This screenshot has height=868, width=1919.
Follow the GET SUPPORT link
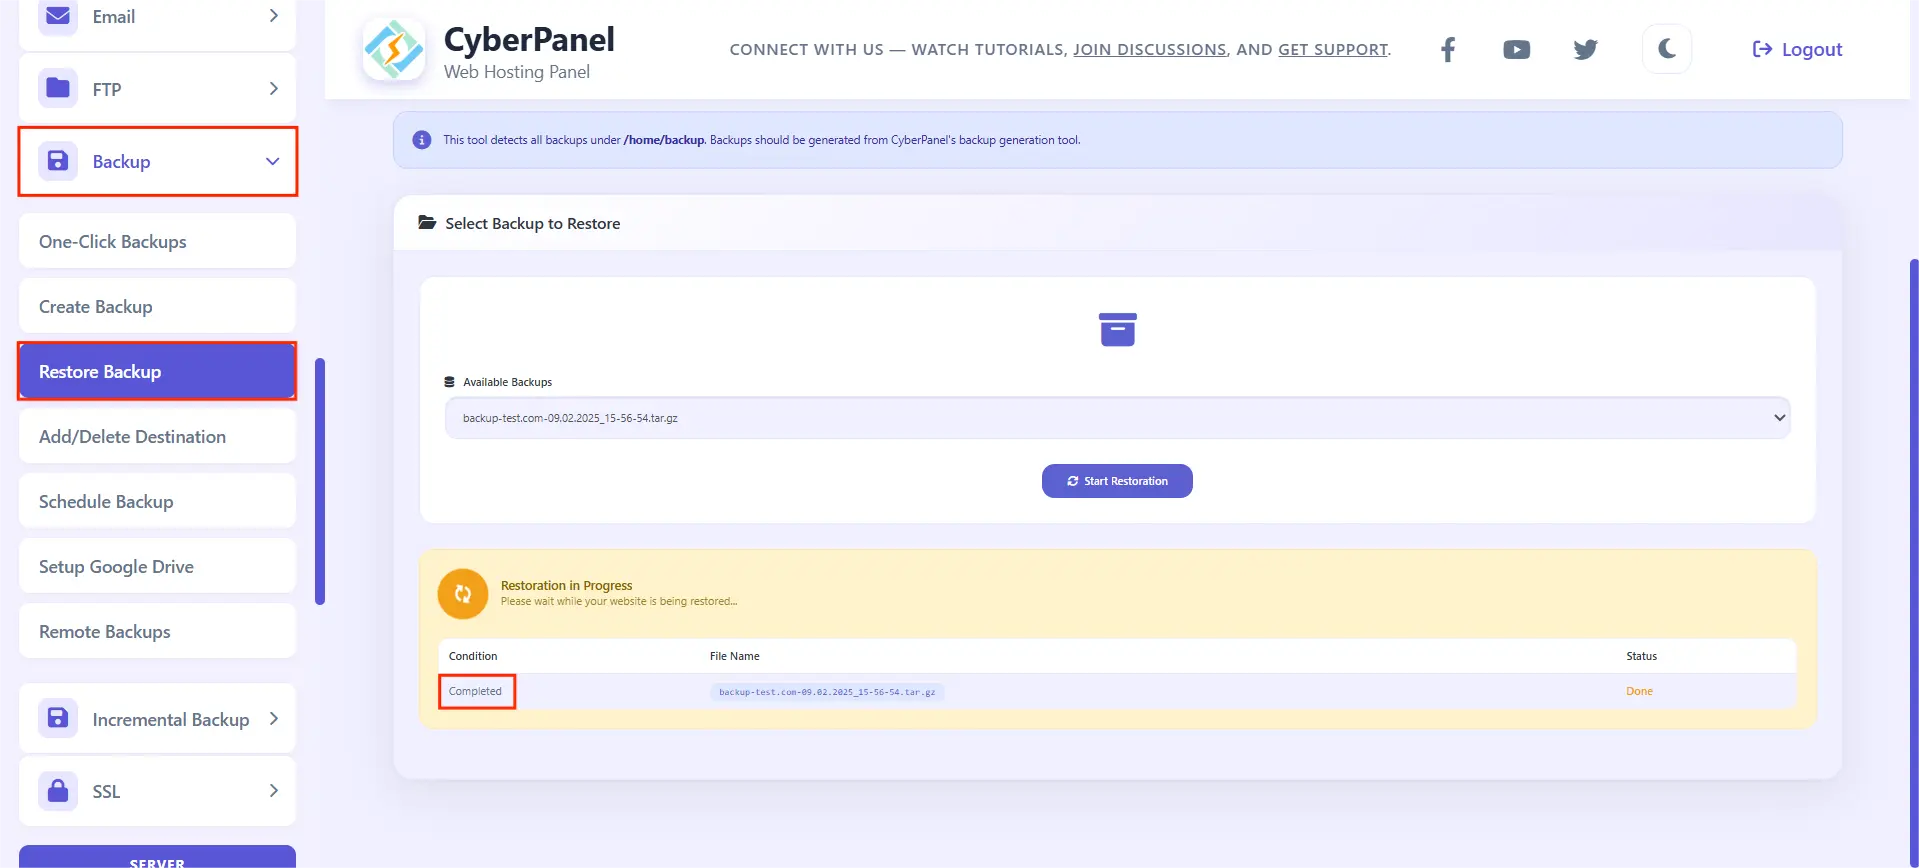1333,50
